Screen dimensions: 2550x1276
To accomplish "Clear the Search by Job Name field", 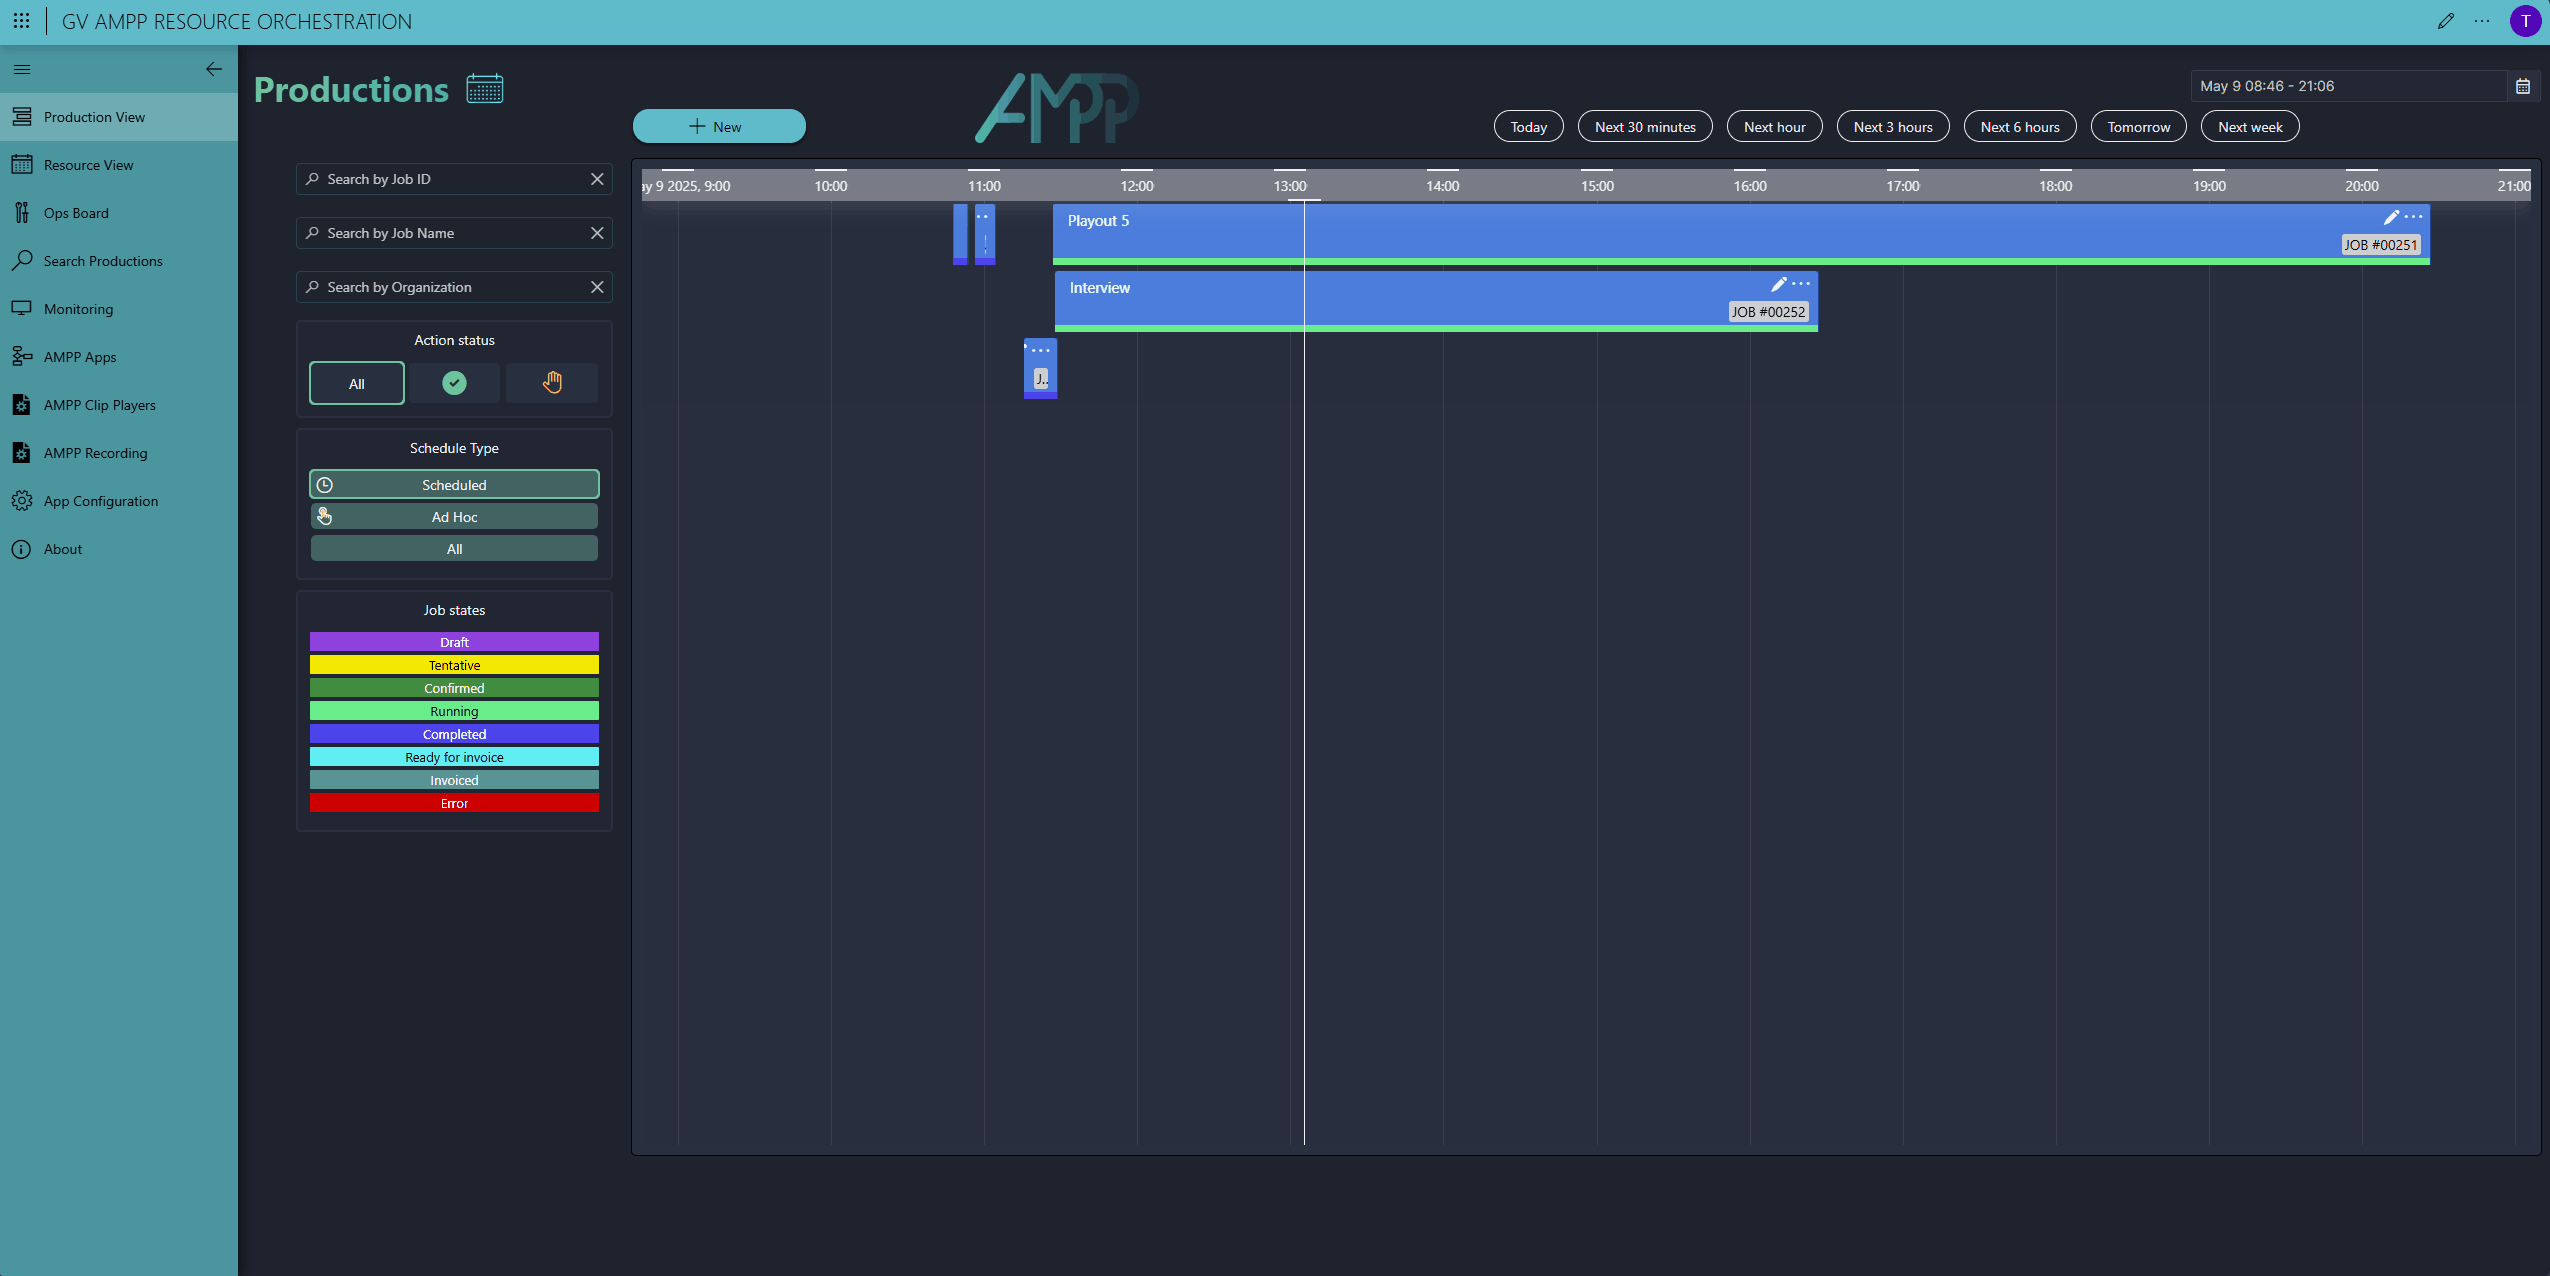I will 597,233.
